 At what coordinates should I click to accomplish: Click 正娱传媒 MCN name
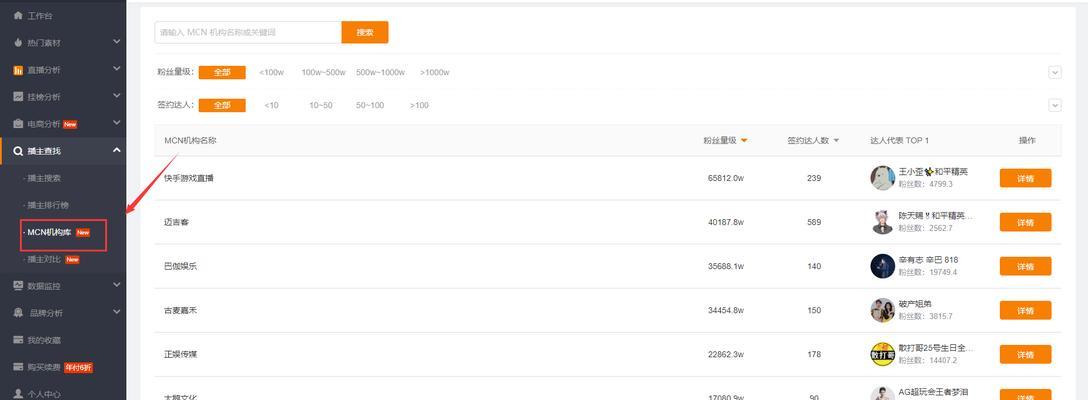[180, 354]
